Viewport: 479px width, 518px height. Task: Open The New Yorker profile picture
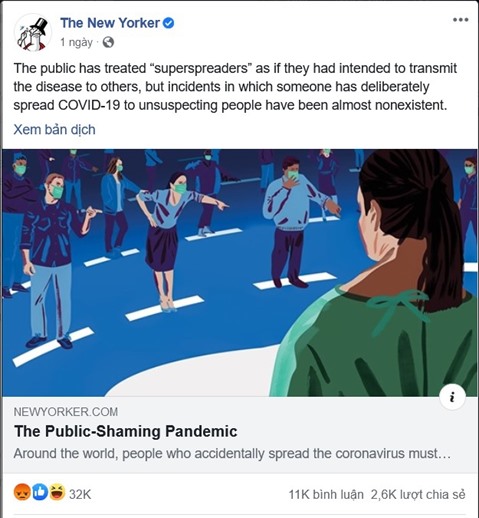coord(32,32)
